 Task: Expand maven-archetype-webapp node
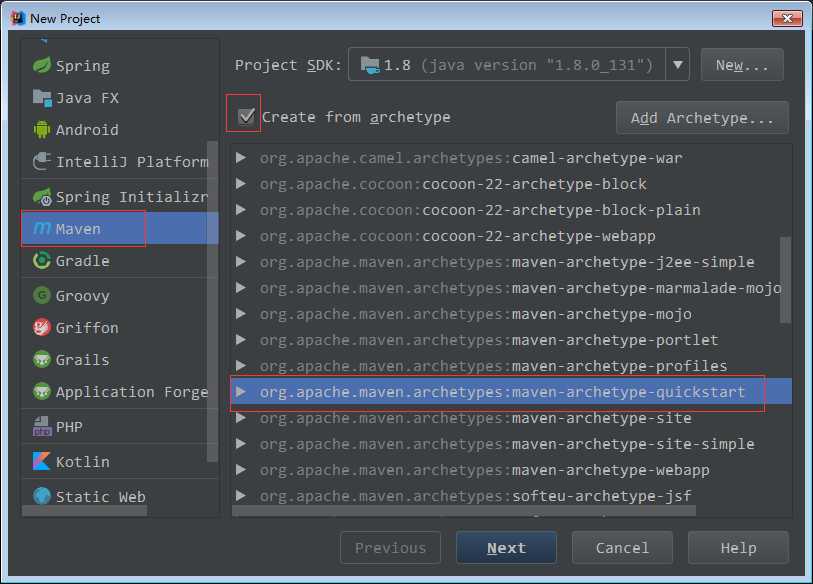(x=241, y=469)
